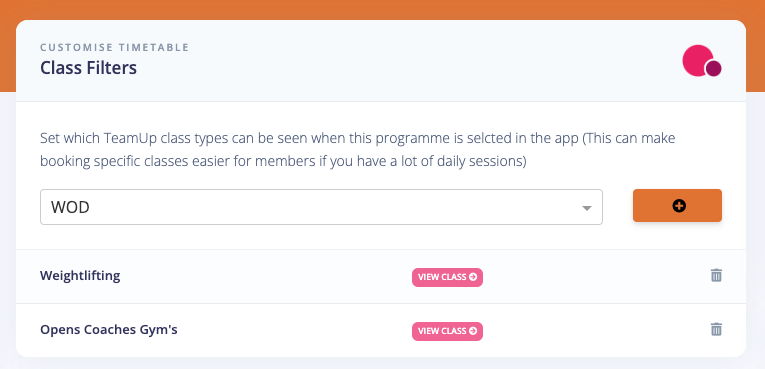Delete the Weightlifting filter with its trash icon

pos(716,275)
